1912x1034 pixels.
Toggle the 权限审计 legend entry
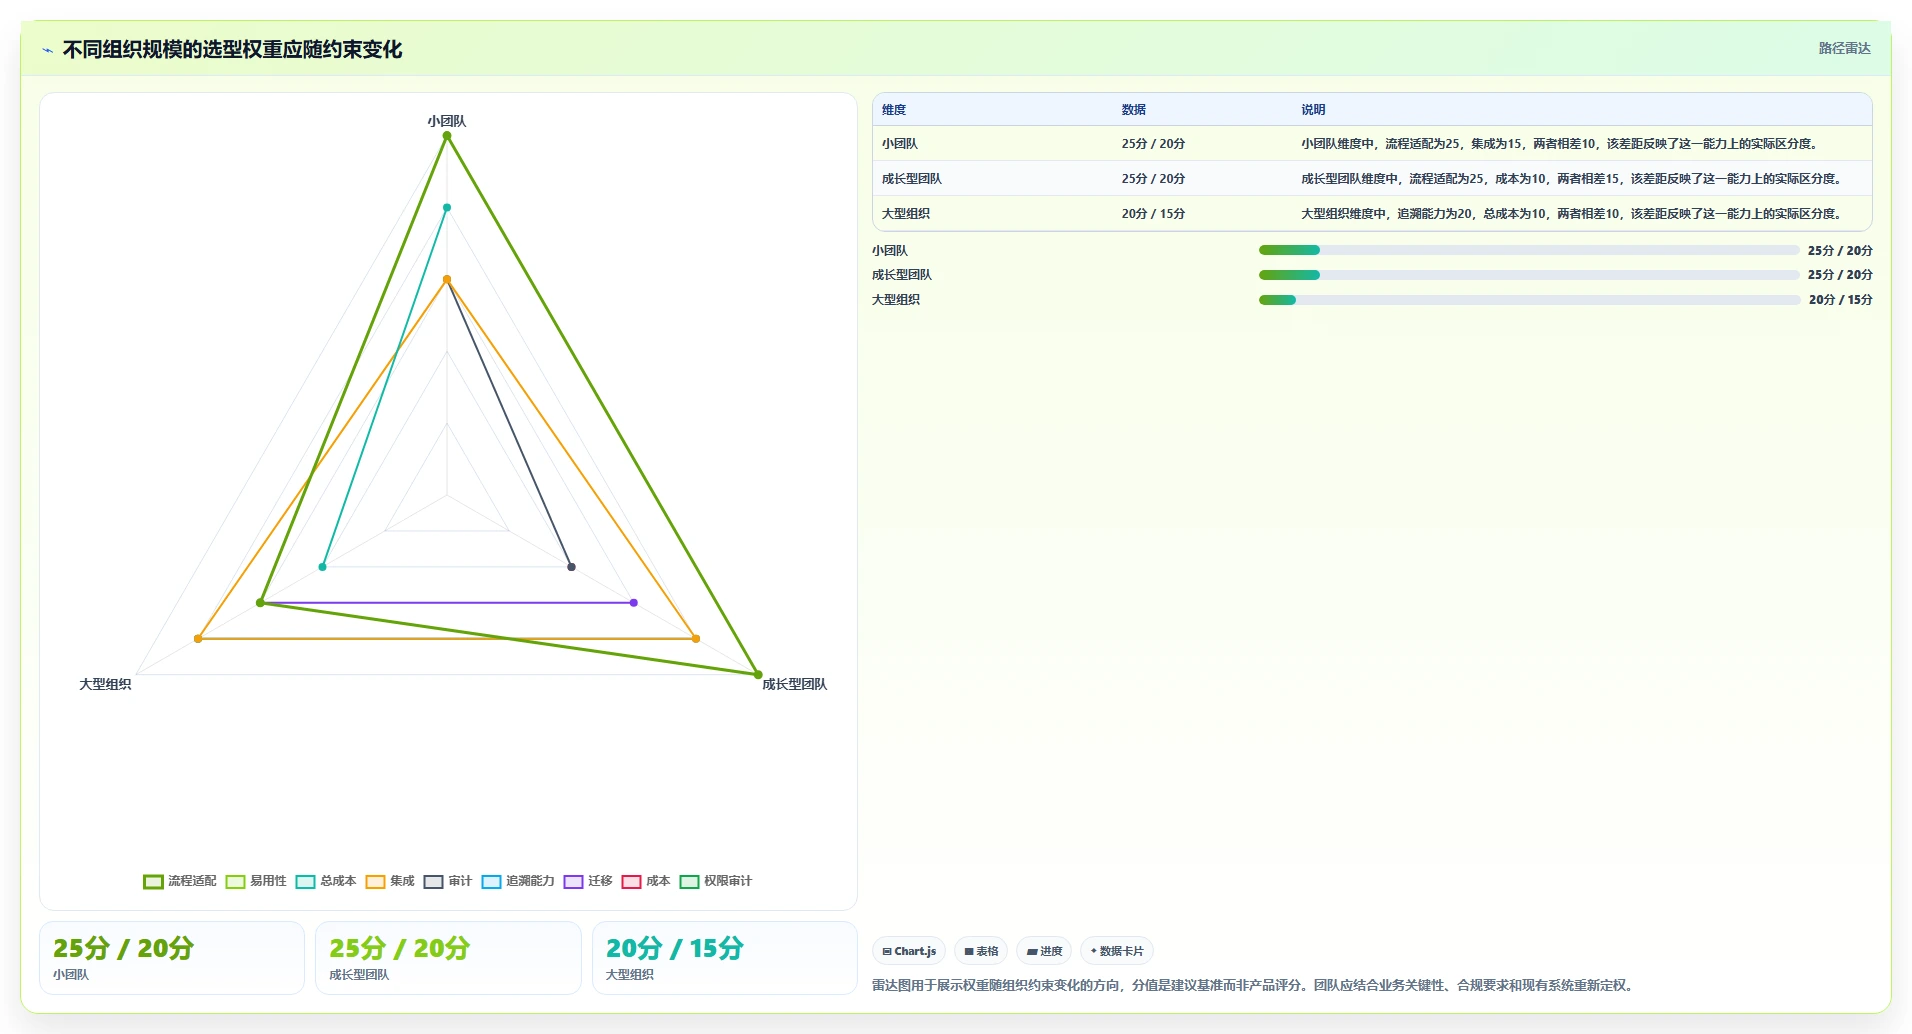tap(716, 881)
